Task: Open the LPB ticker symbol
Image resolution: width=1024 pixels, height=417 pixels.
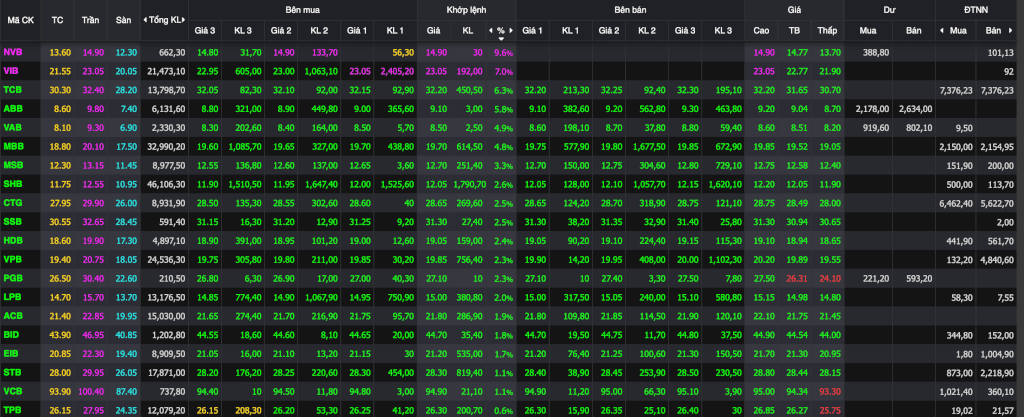Action: [12, 297]
